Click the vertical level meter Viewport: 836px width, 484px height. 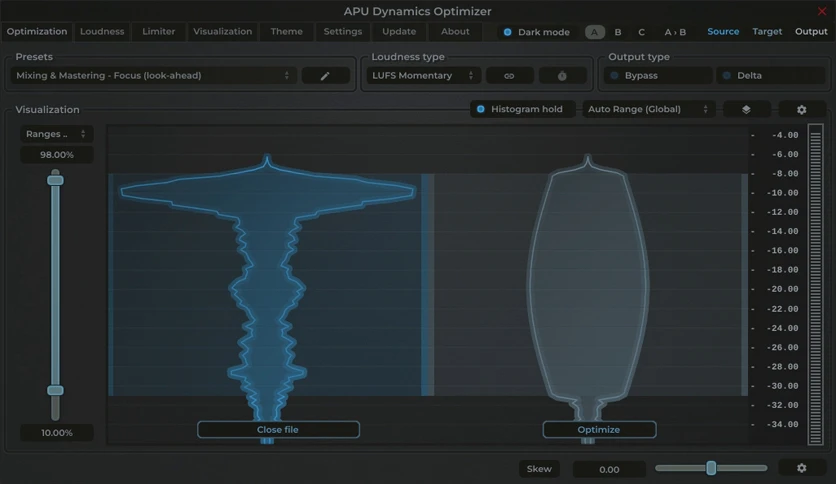click(x=815, y=284)
